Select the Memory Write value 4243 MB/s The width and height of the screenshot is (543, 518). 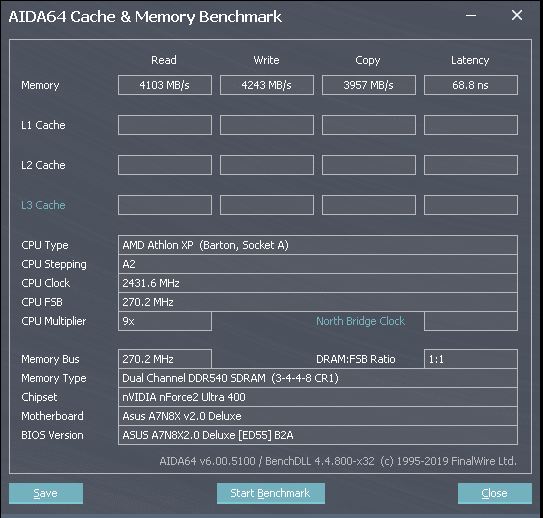(x=267, y=85)
